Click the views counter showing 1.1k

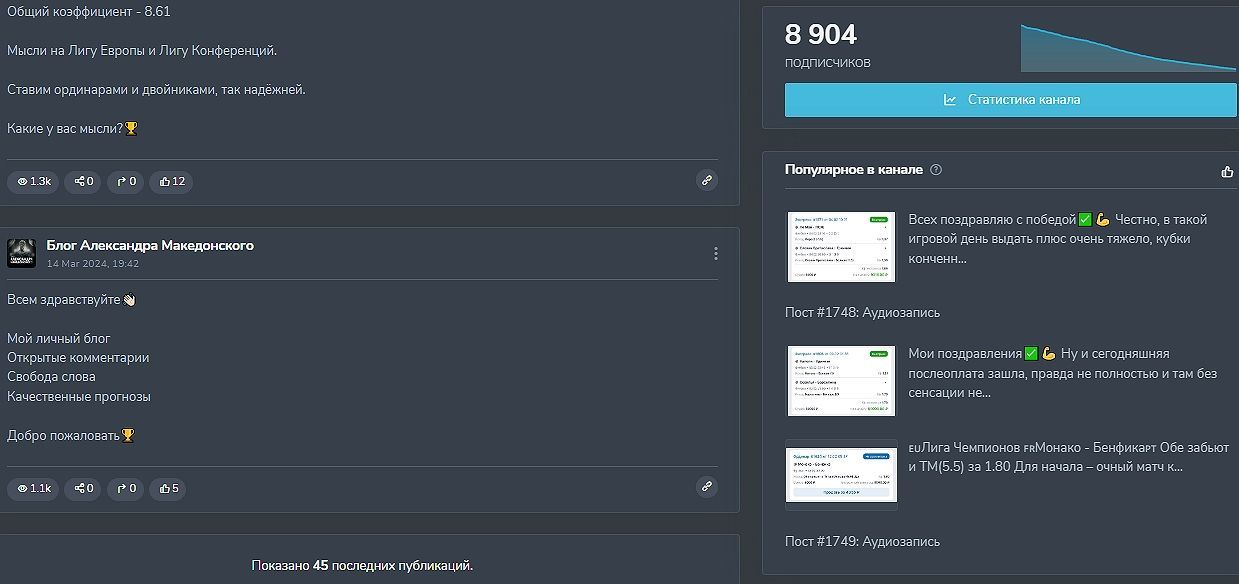point(33,488)
